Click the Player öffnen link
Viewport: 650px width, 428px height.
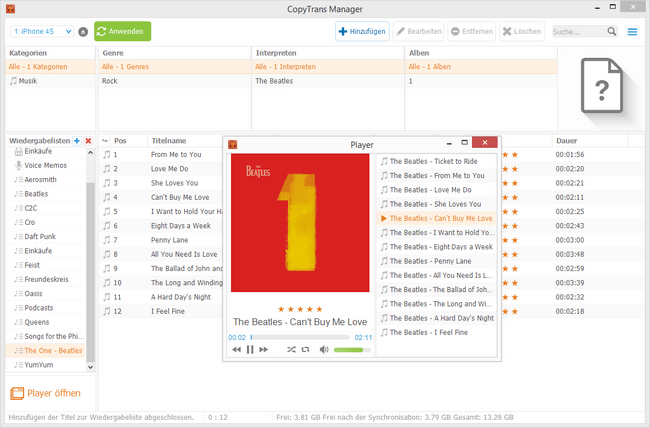[x=46, y=393]
